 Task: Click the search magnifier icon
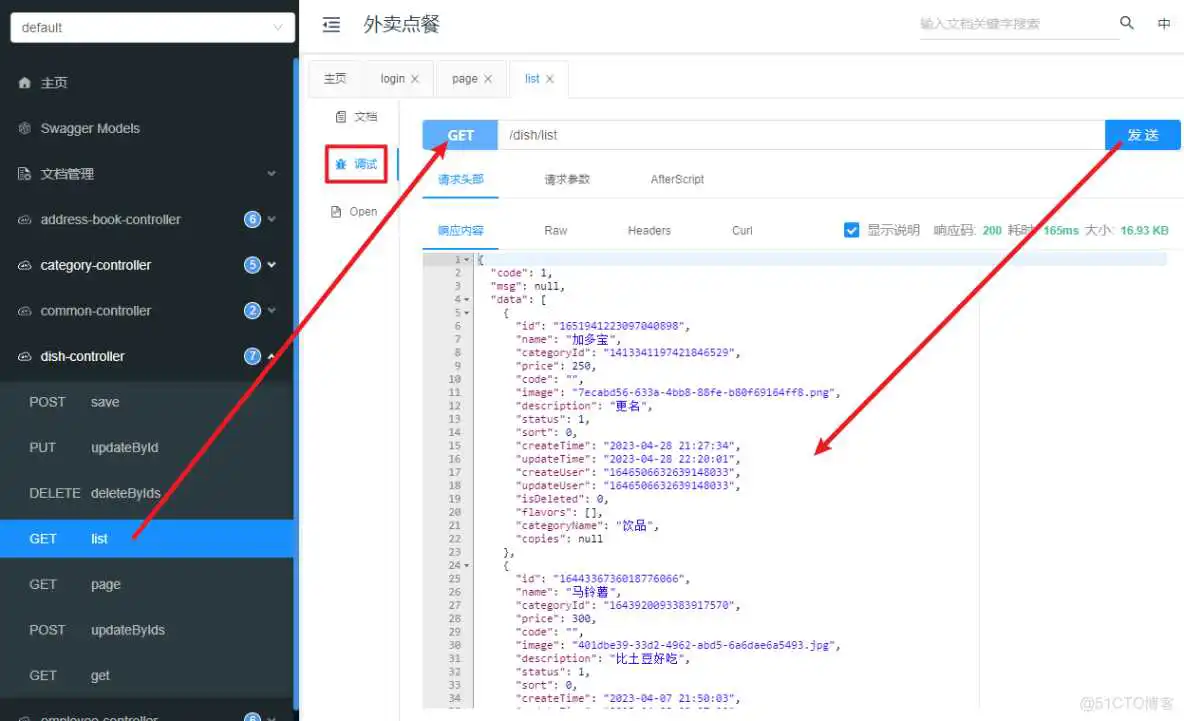pyautogui.click(x=1126, y=22)
